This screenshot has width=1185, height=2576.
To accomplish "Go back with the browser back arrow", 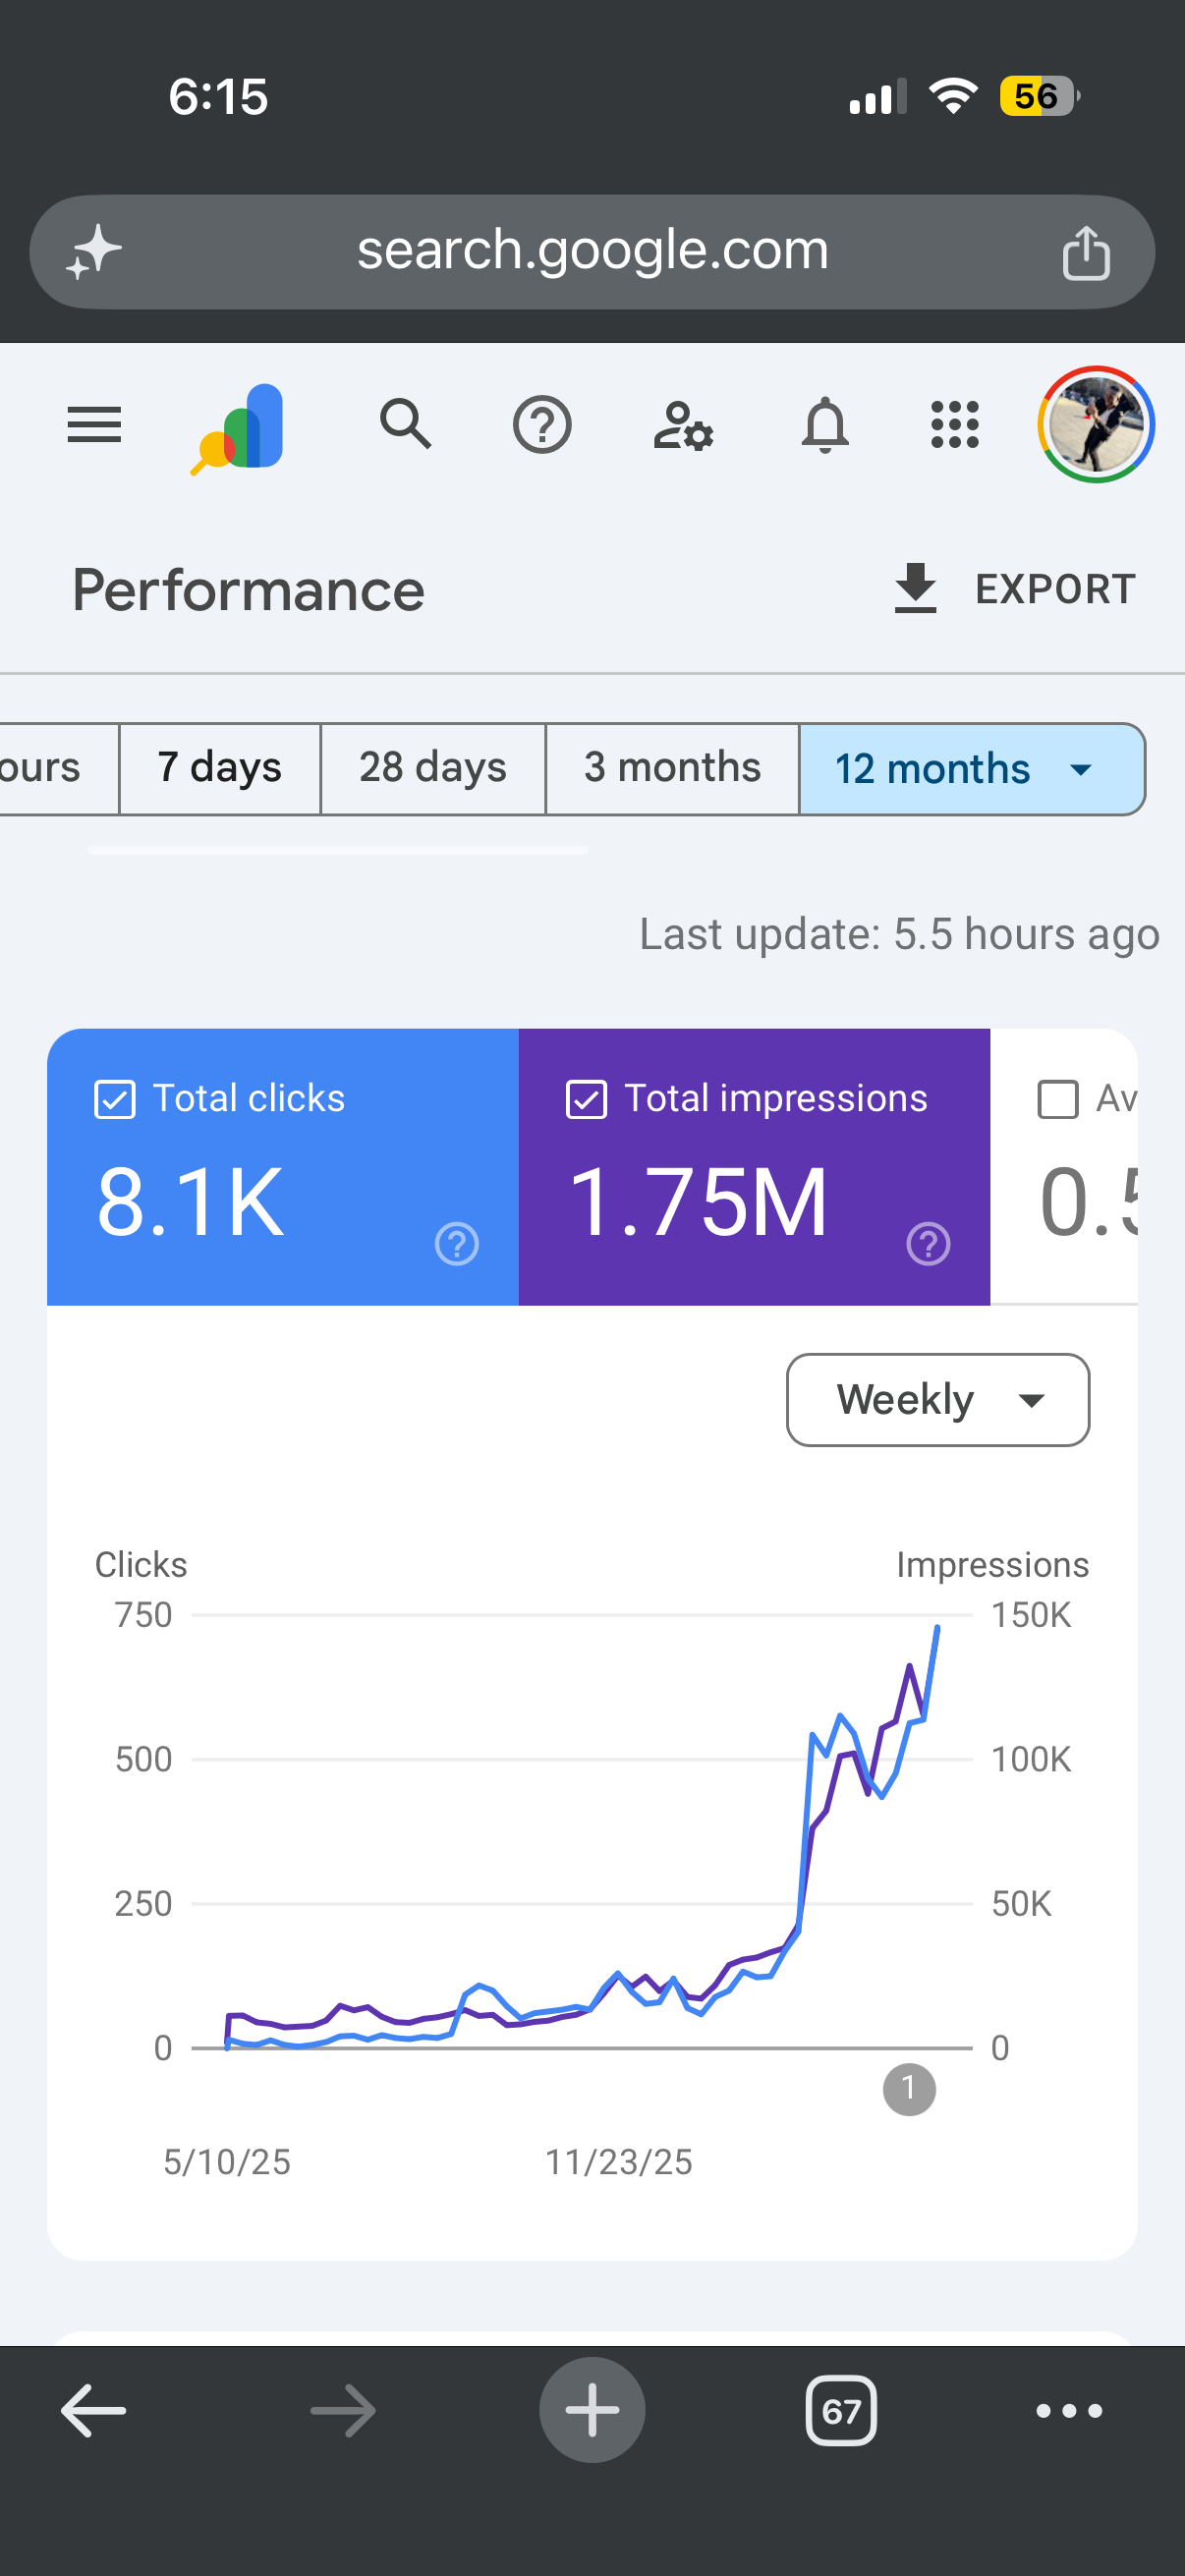I will pos(93,2411).
